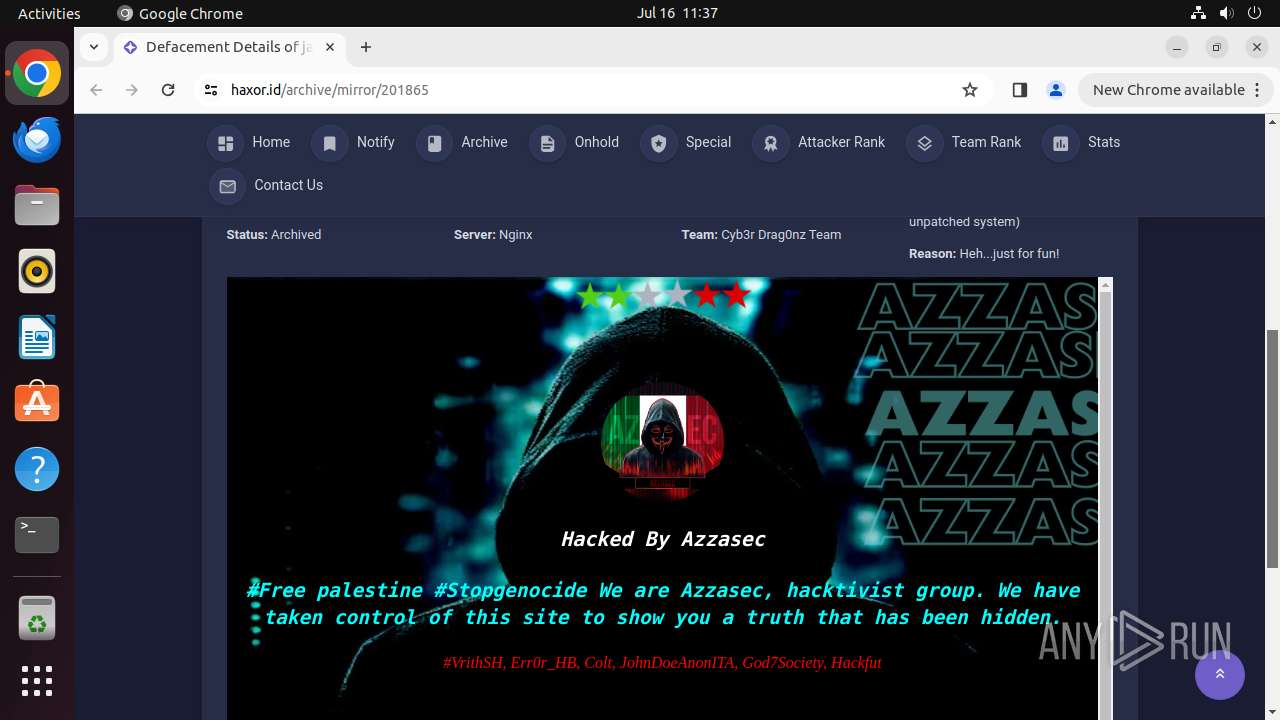Click 'Team: Cyb3r Drag0nz Team' text

[x=761, y=234]
